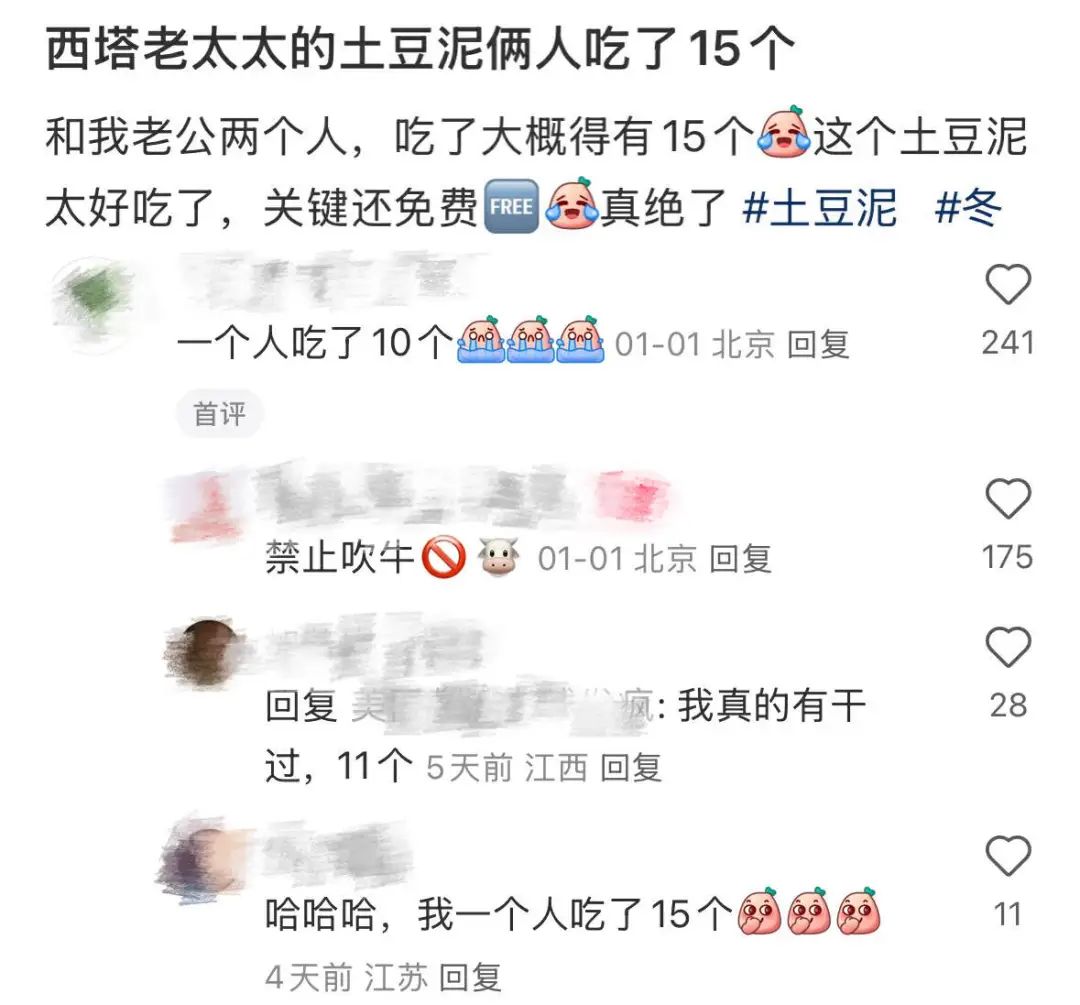
Task: Open the #土豆泥 hashtag
Action: 820,207
